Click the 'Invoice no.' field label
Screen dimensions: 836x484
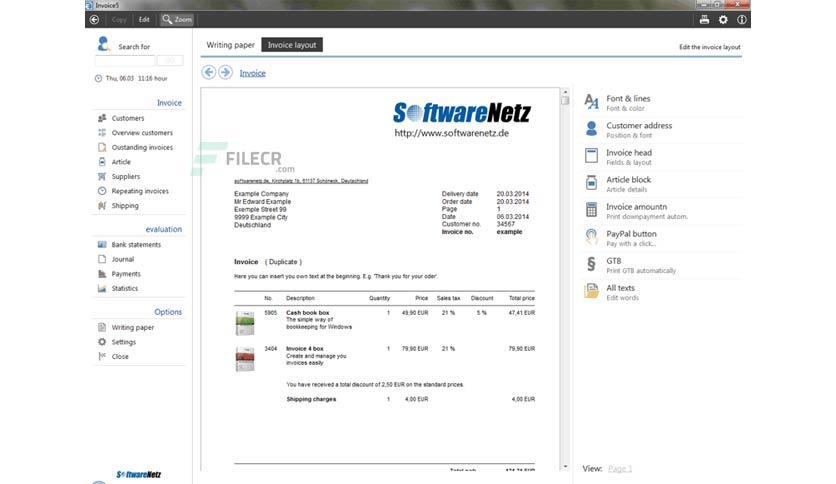pos(457,232)
